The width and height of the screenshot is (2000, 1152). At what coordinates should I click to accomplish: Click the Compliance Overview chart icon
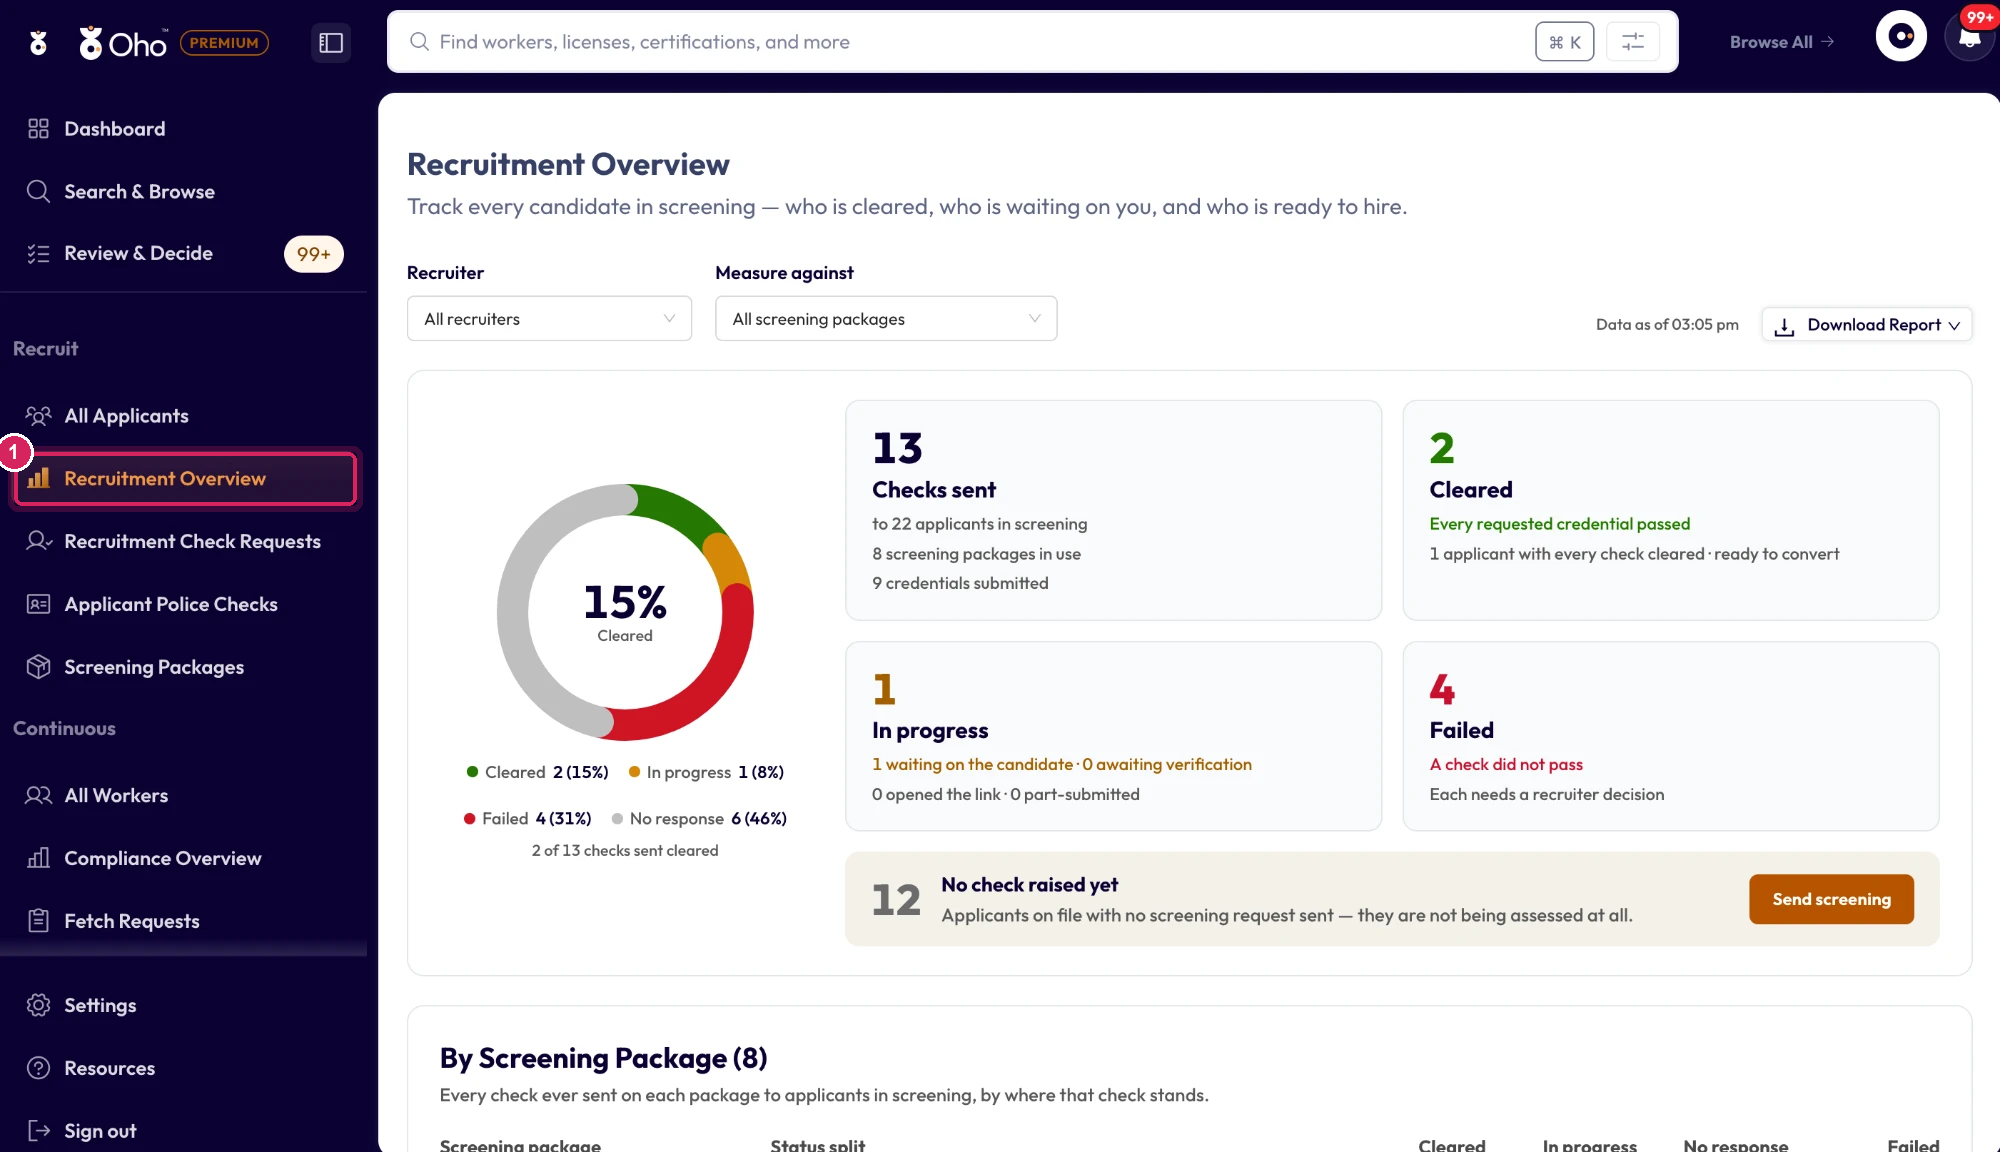[38, 858]
